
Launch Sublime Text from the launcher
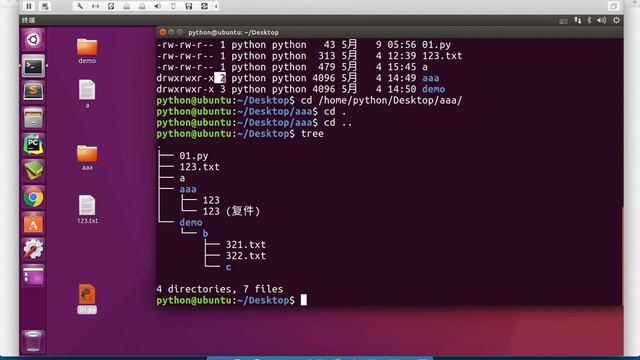(33, 91)
